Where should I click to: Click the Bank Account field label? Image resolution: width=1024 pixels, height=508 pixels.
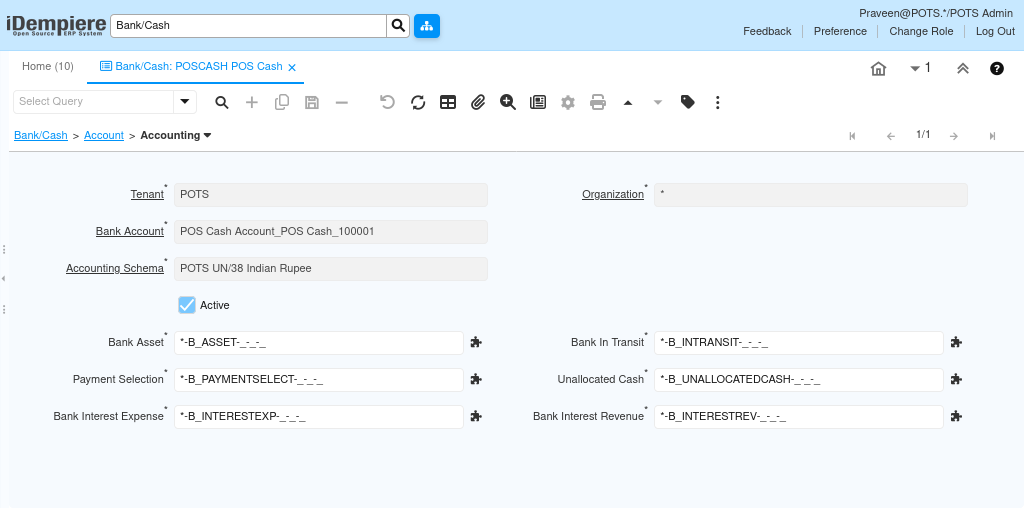(130, 231)
